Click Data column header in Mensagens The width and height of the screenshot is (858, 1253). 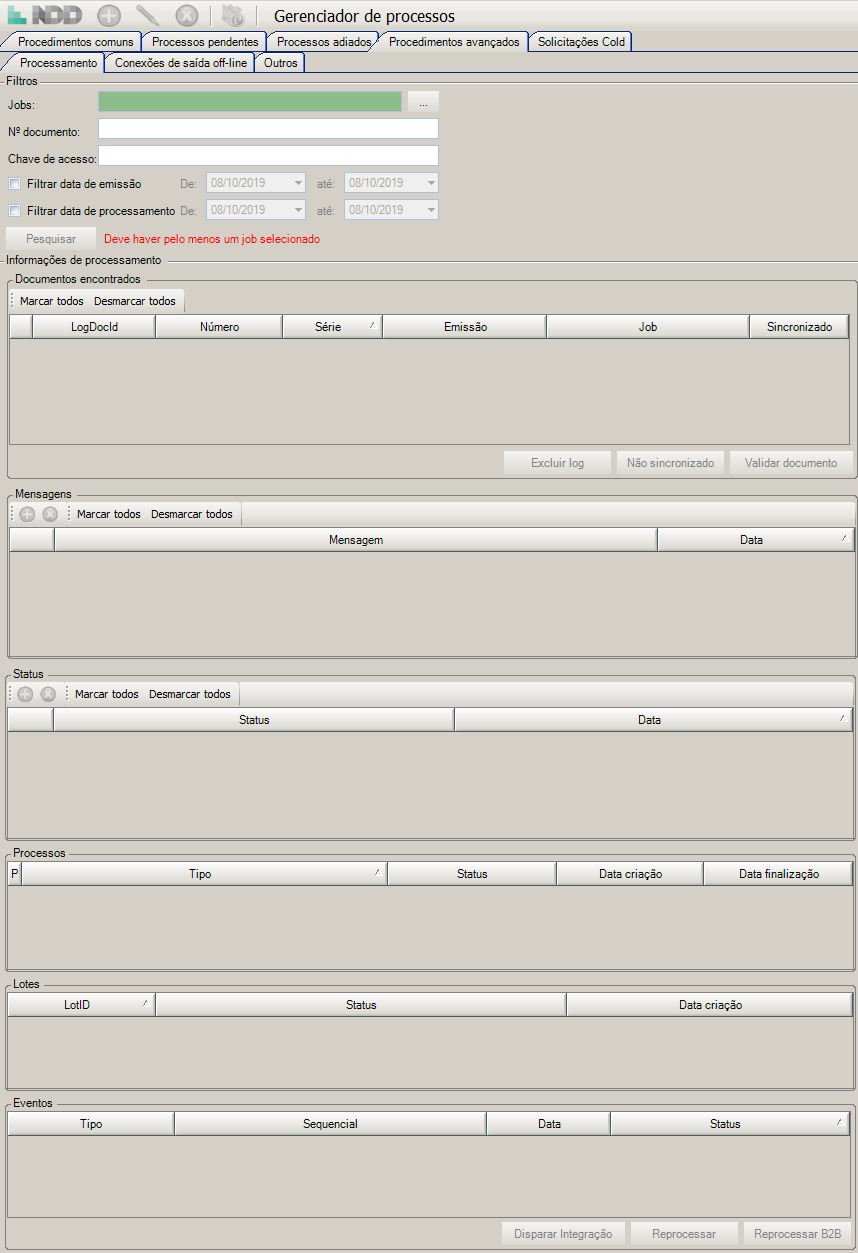(x=756, y=540)
